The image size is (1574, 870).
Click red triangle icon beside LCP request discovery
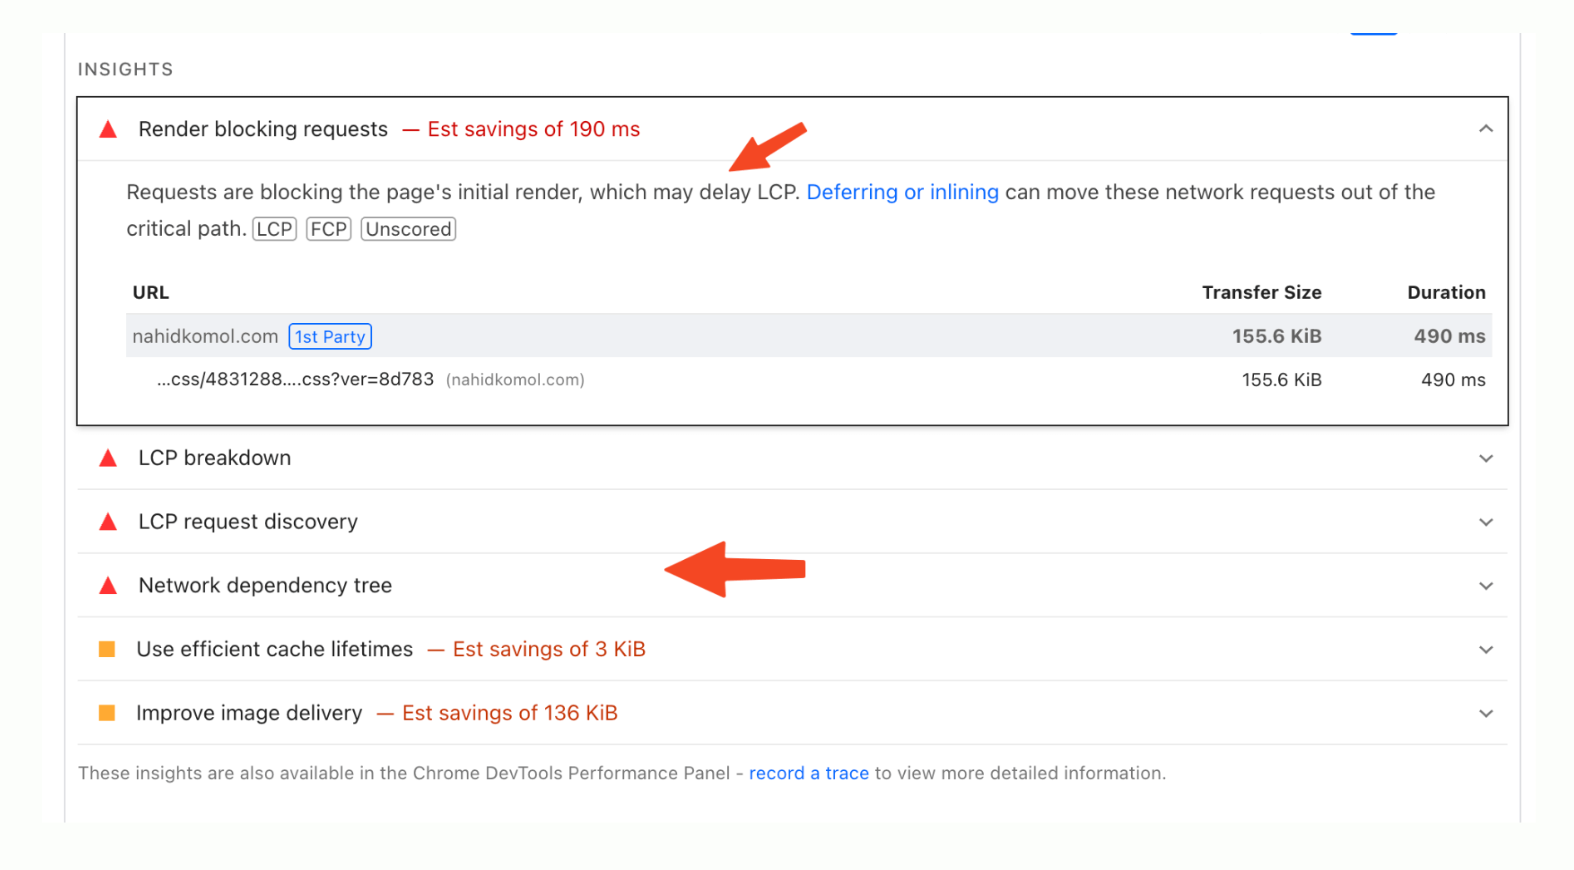[x=108, y=522]
